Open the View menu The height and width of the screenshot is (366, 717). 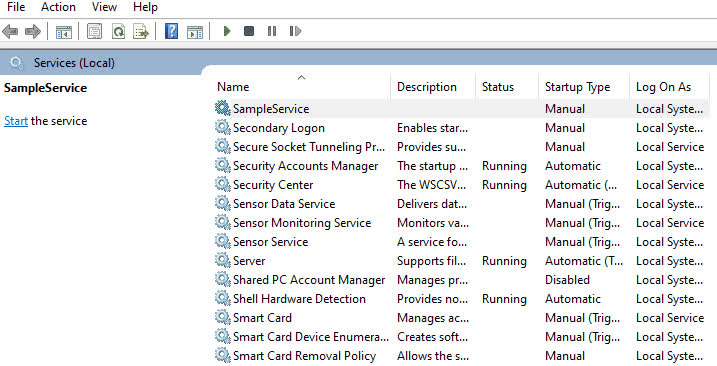click(x=104, y=7)
